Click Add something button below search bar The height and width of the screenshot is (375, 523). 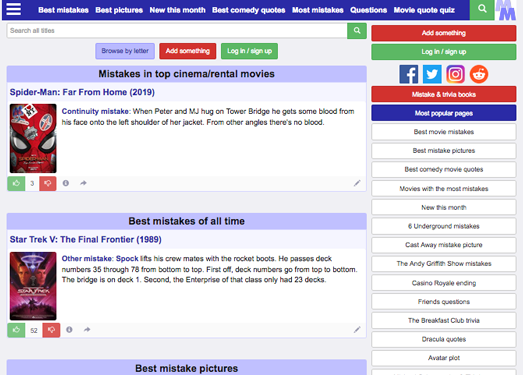click(x=188, y=51)
